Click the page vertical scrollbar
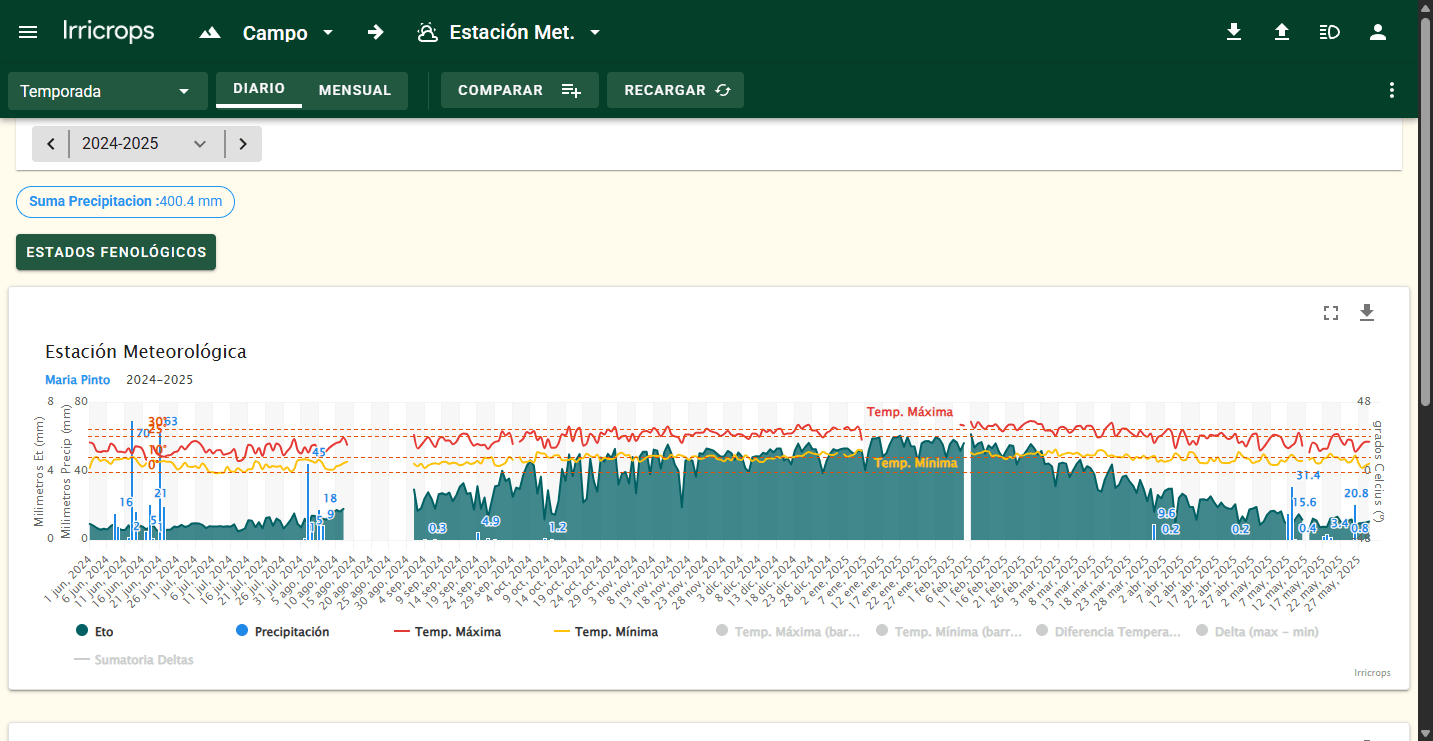This screenshot has height=741, width=1433. coord(1426,200)
